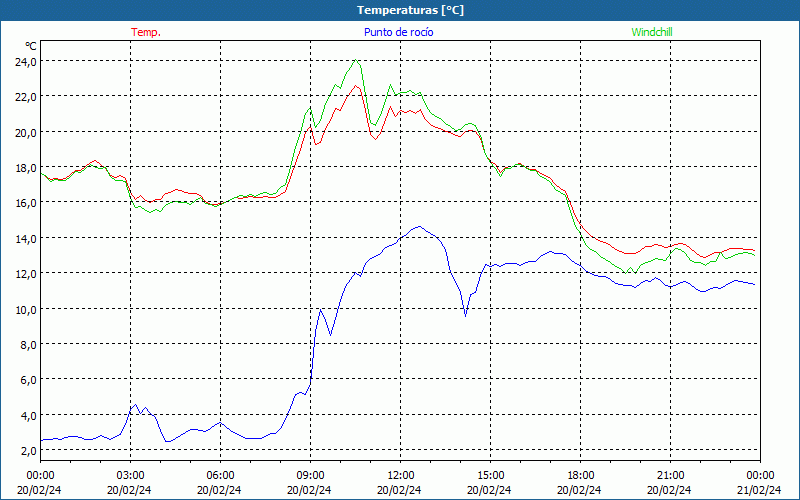800x500 pixels.
Task: Click the 09:00 time axis label
Action: [x=310, y=476]
